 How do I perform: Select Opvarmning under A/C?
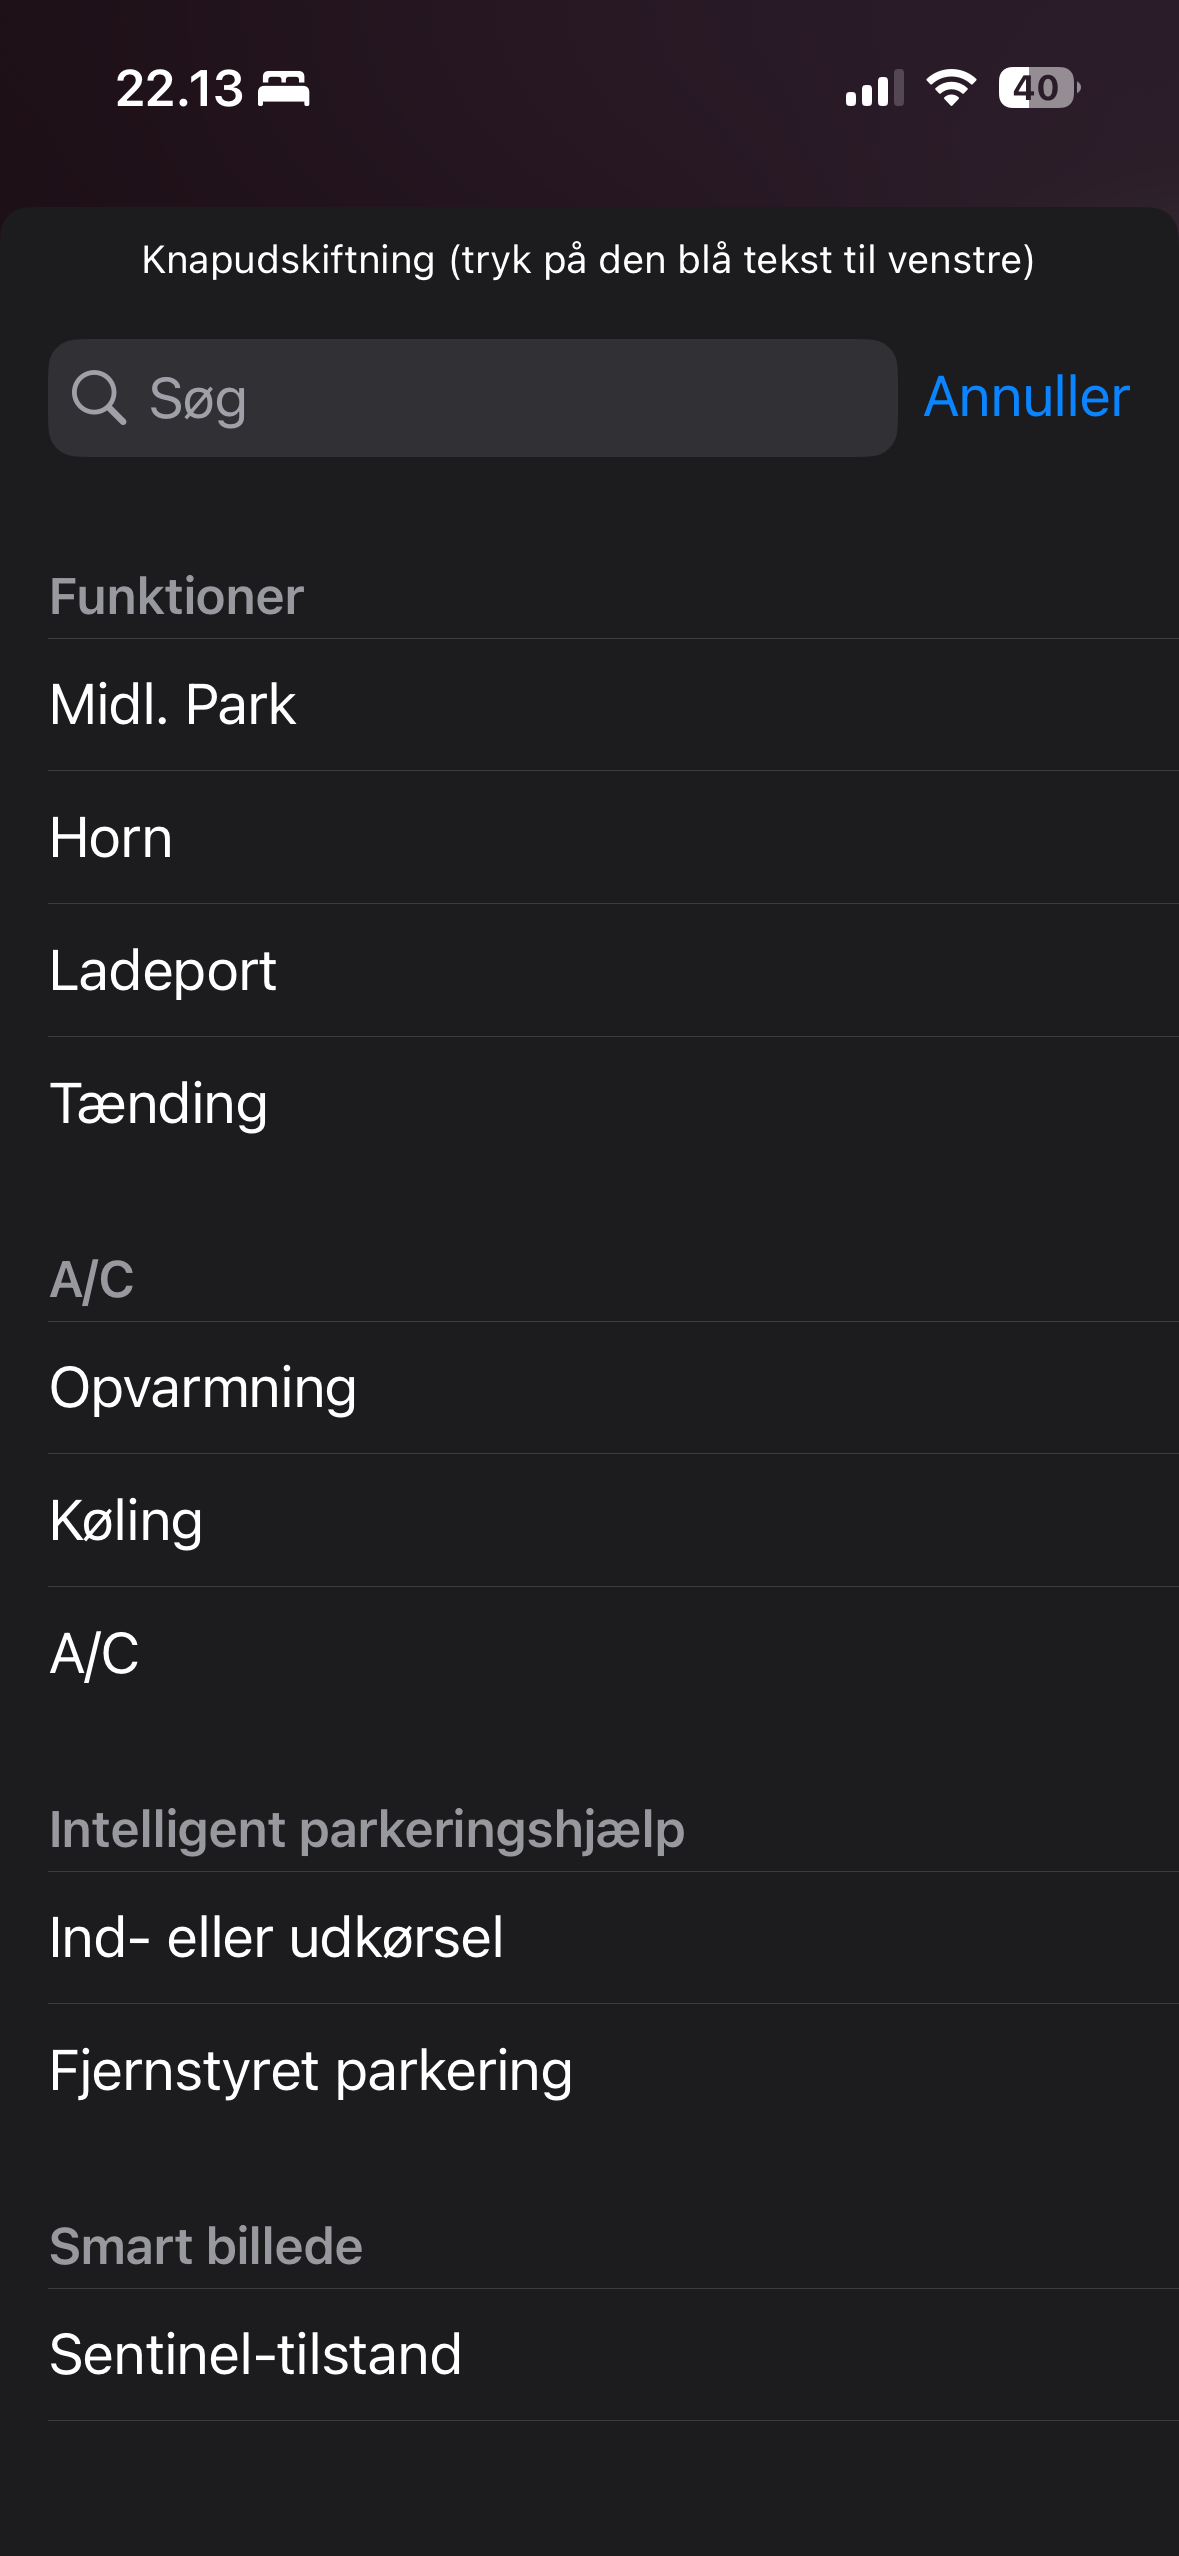203,1388
